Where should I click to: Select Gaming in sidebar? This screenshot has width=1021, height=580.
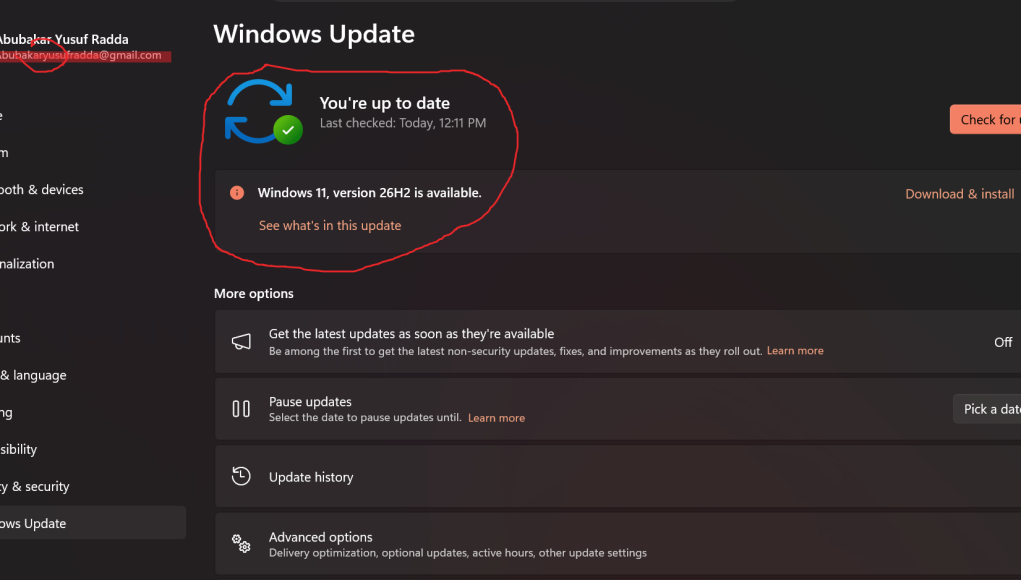point(7,412)
